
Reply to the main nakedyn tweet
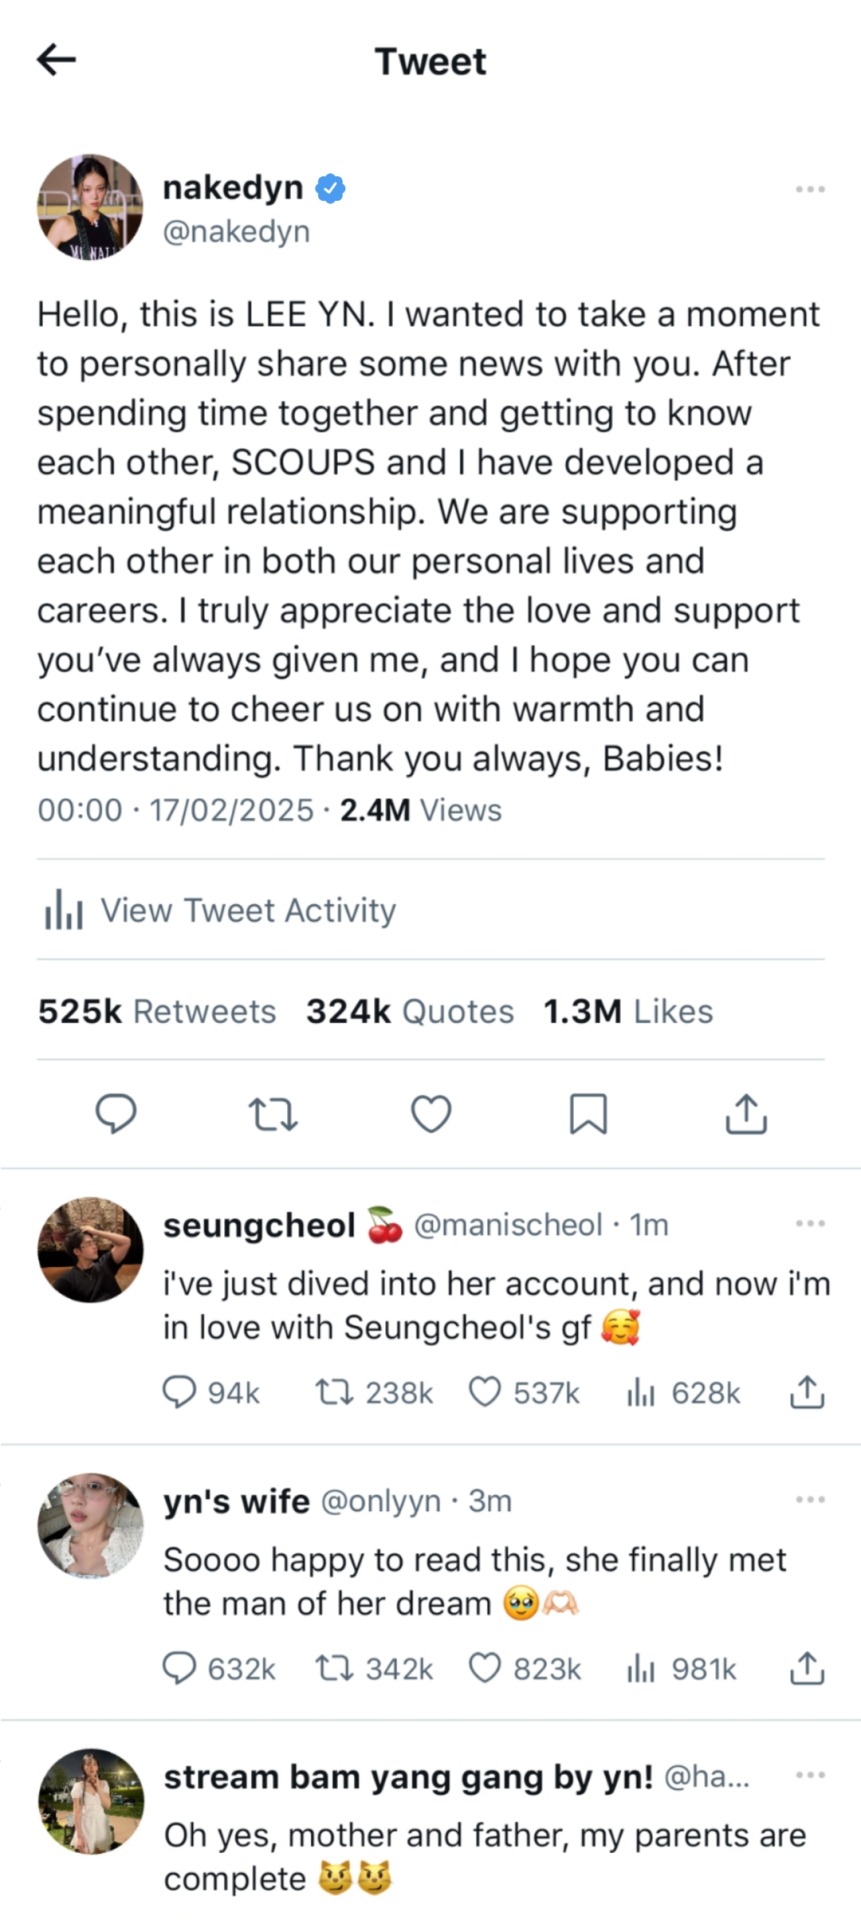tap(116, 1113)
